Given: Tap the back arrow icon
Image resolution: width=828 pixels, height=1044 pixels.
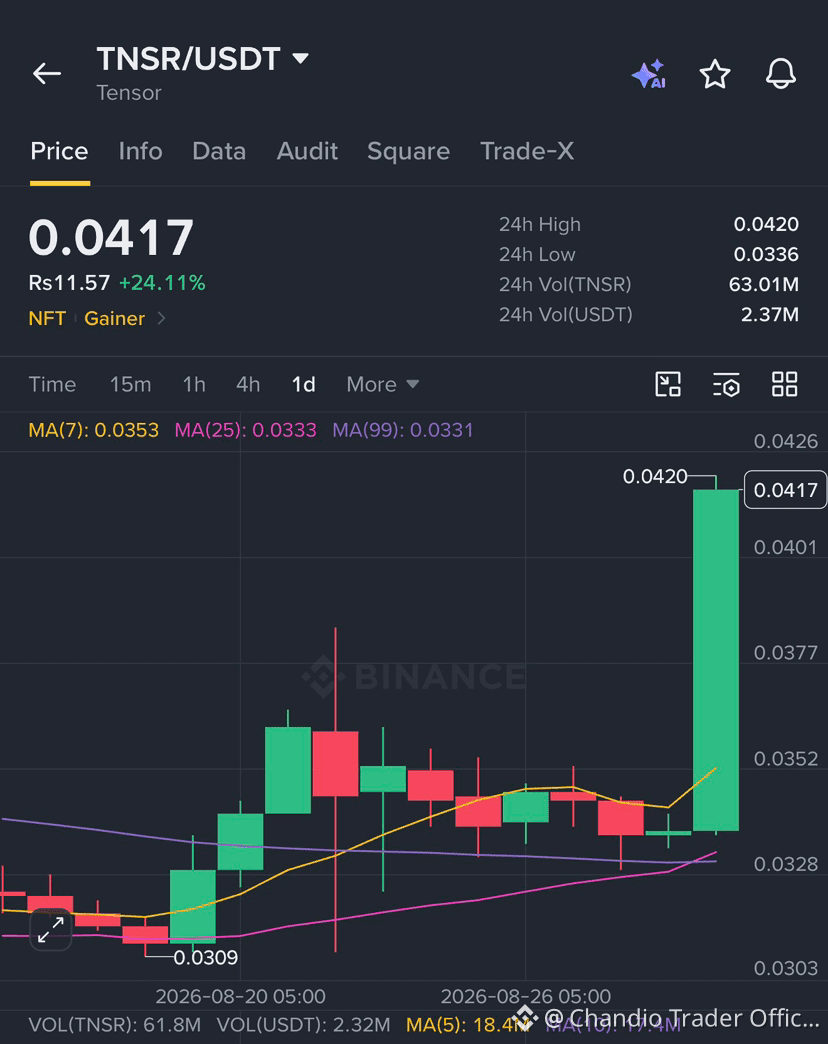Looking at the screenshot, I should point(47,73).
